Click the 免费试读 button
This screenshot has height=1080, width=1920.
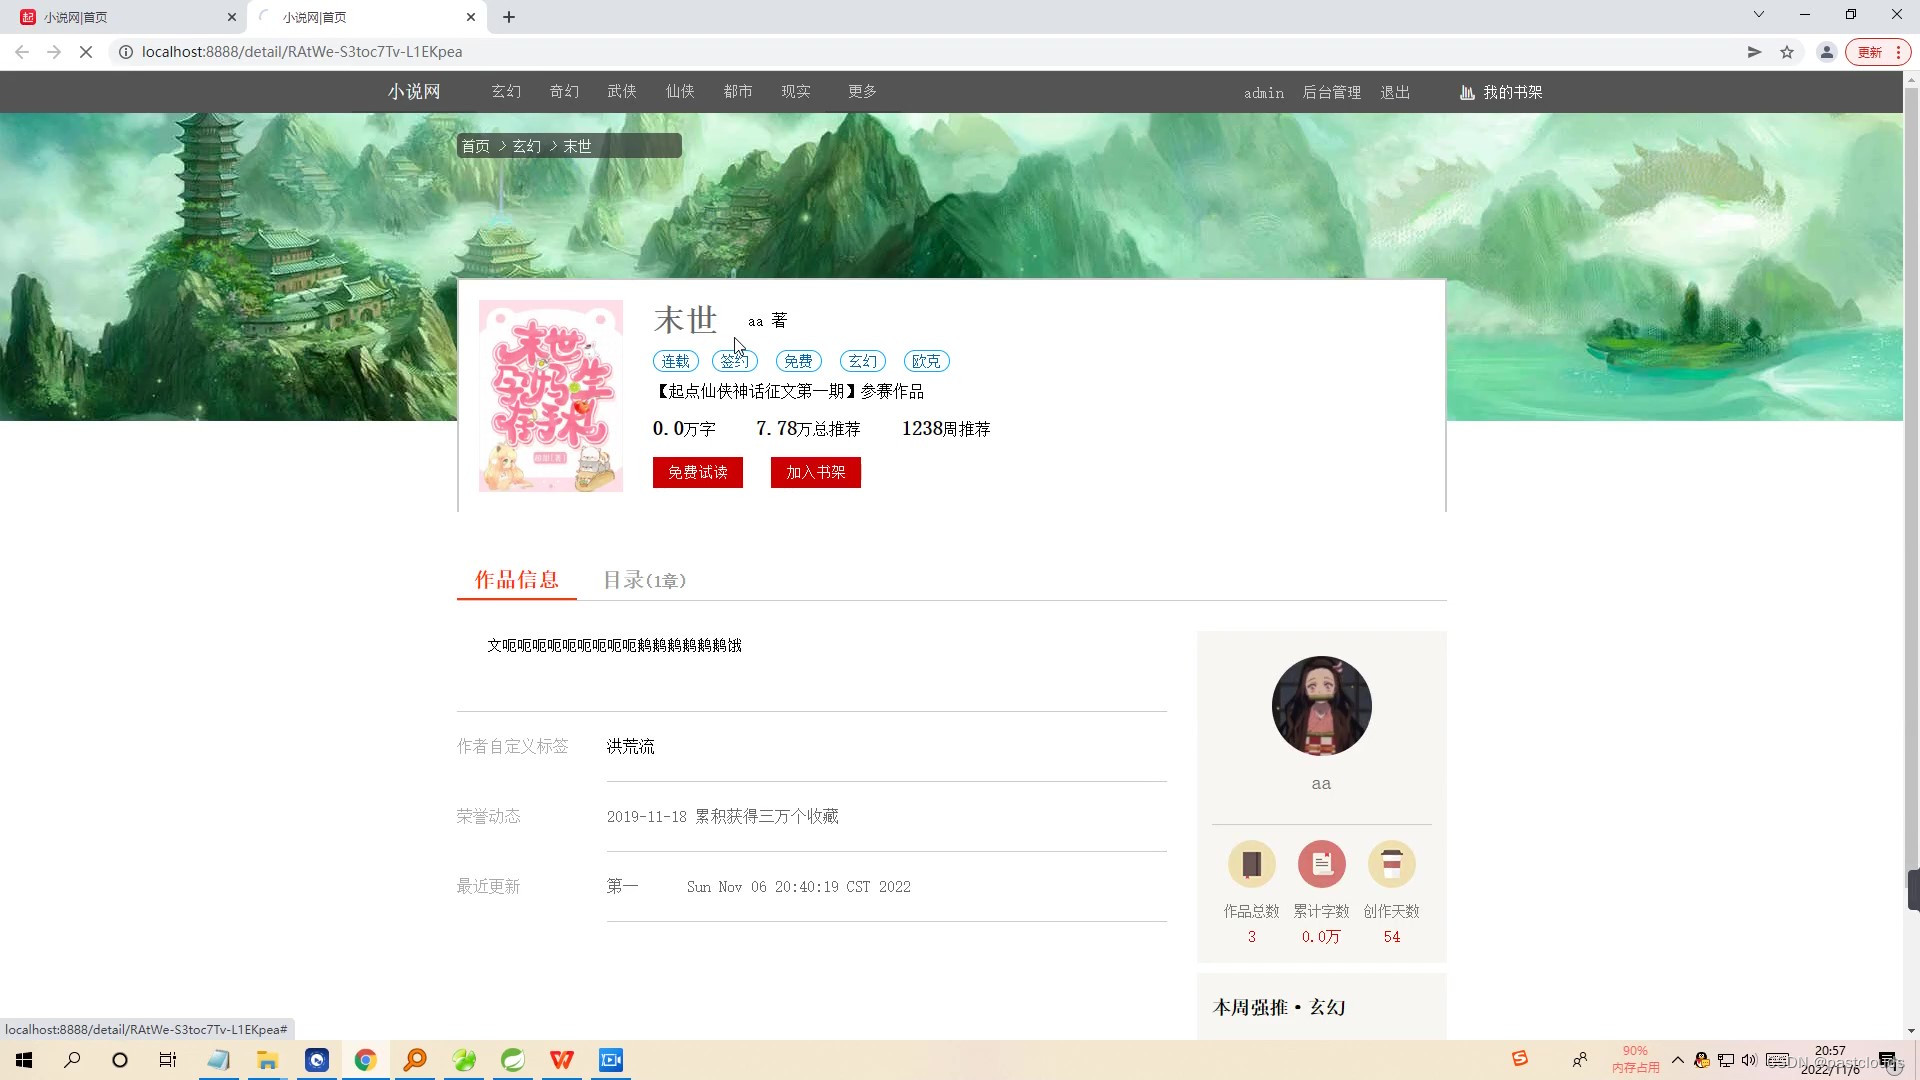(x=697, y=472)
